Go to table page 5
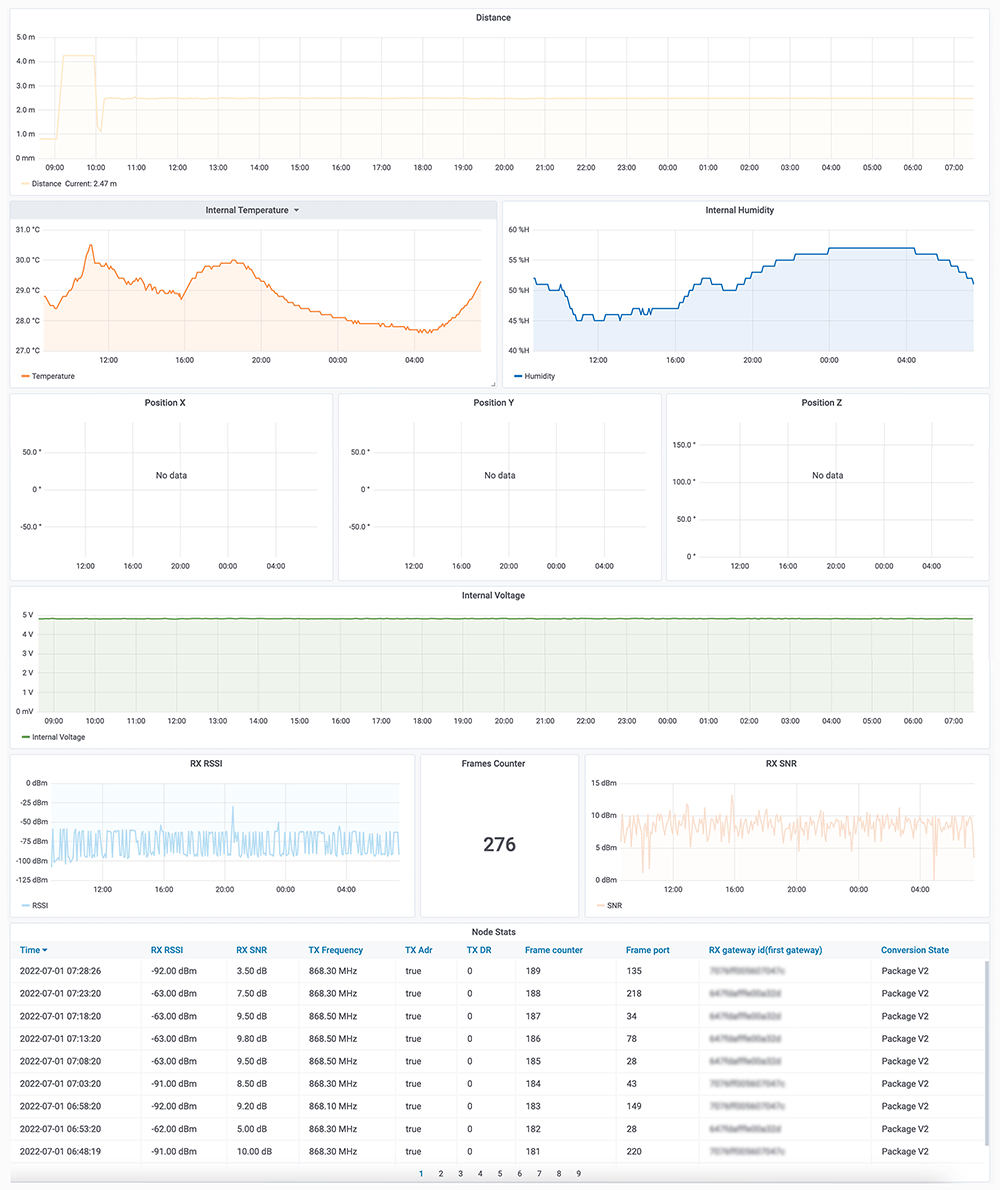This screenshot has width=1000, height=1190. click(x=500, y=1174)
